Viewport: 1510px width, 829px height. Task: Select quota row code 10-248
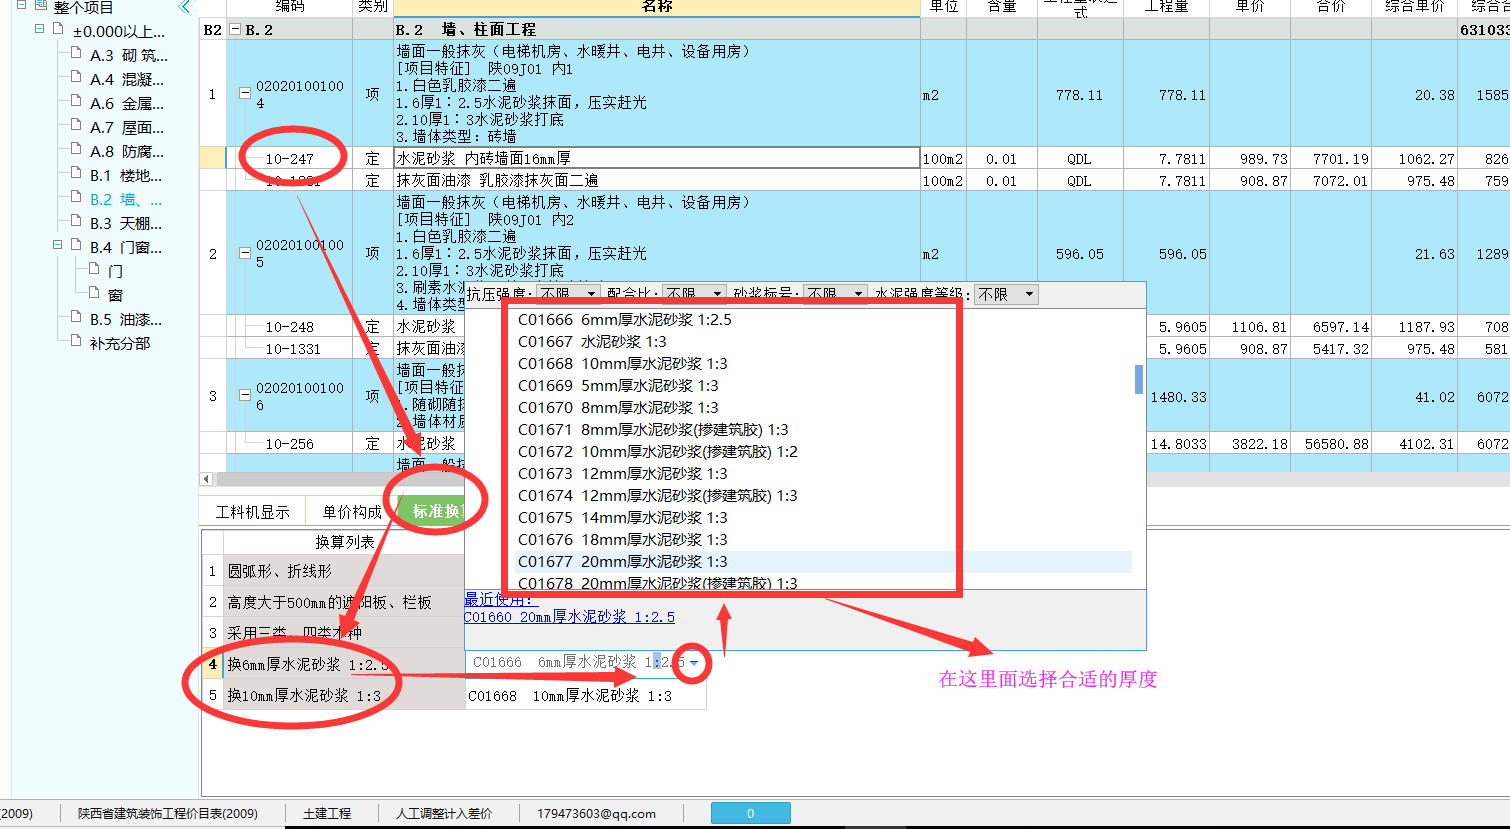pyautogui.click(x=290, y=326)
